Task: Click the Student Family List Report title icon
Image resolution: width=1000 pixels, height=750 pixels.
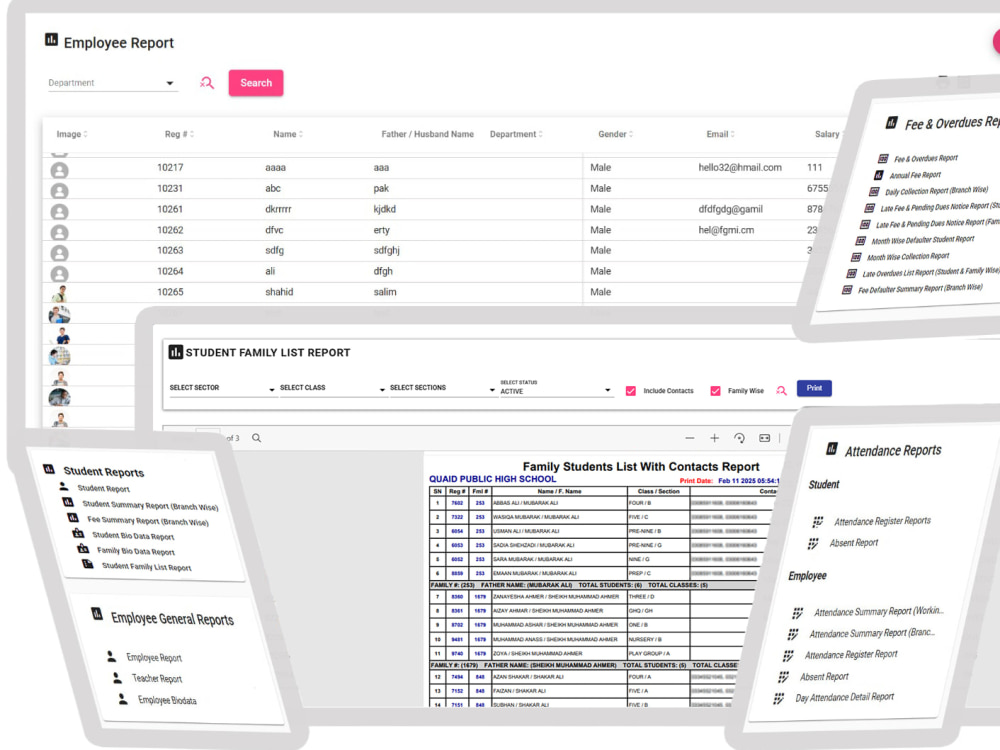Action: click(175, 352)
